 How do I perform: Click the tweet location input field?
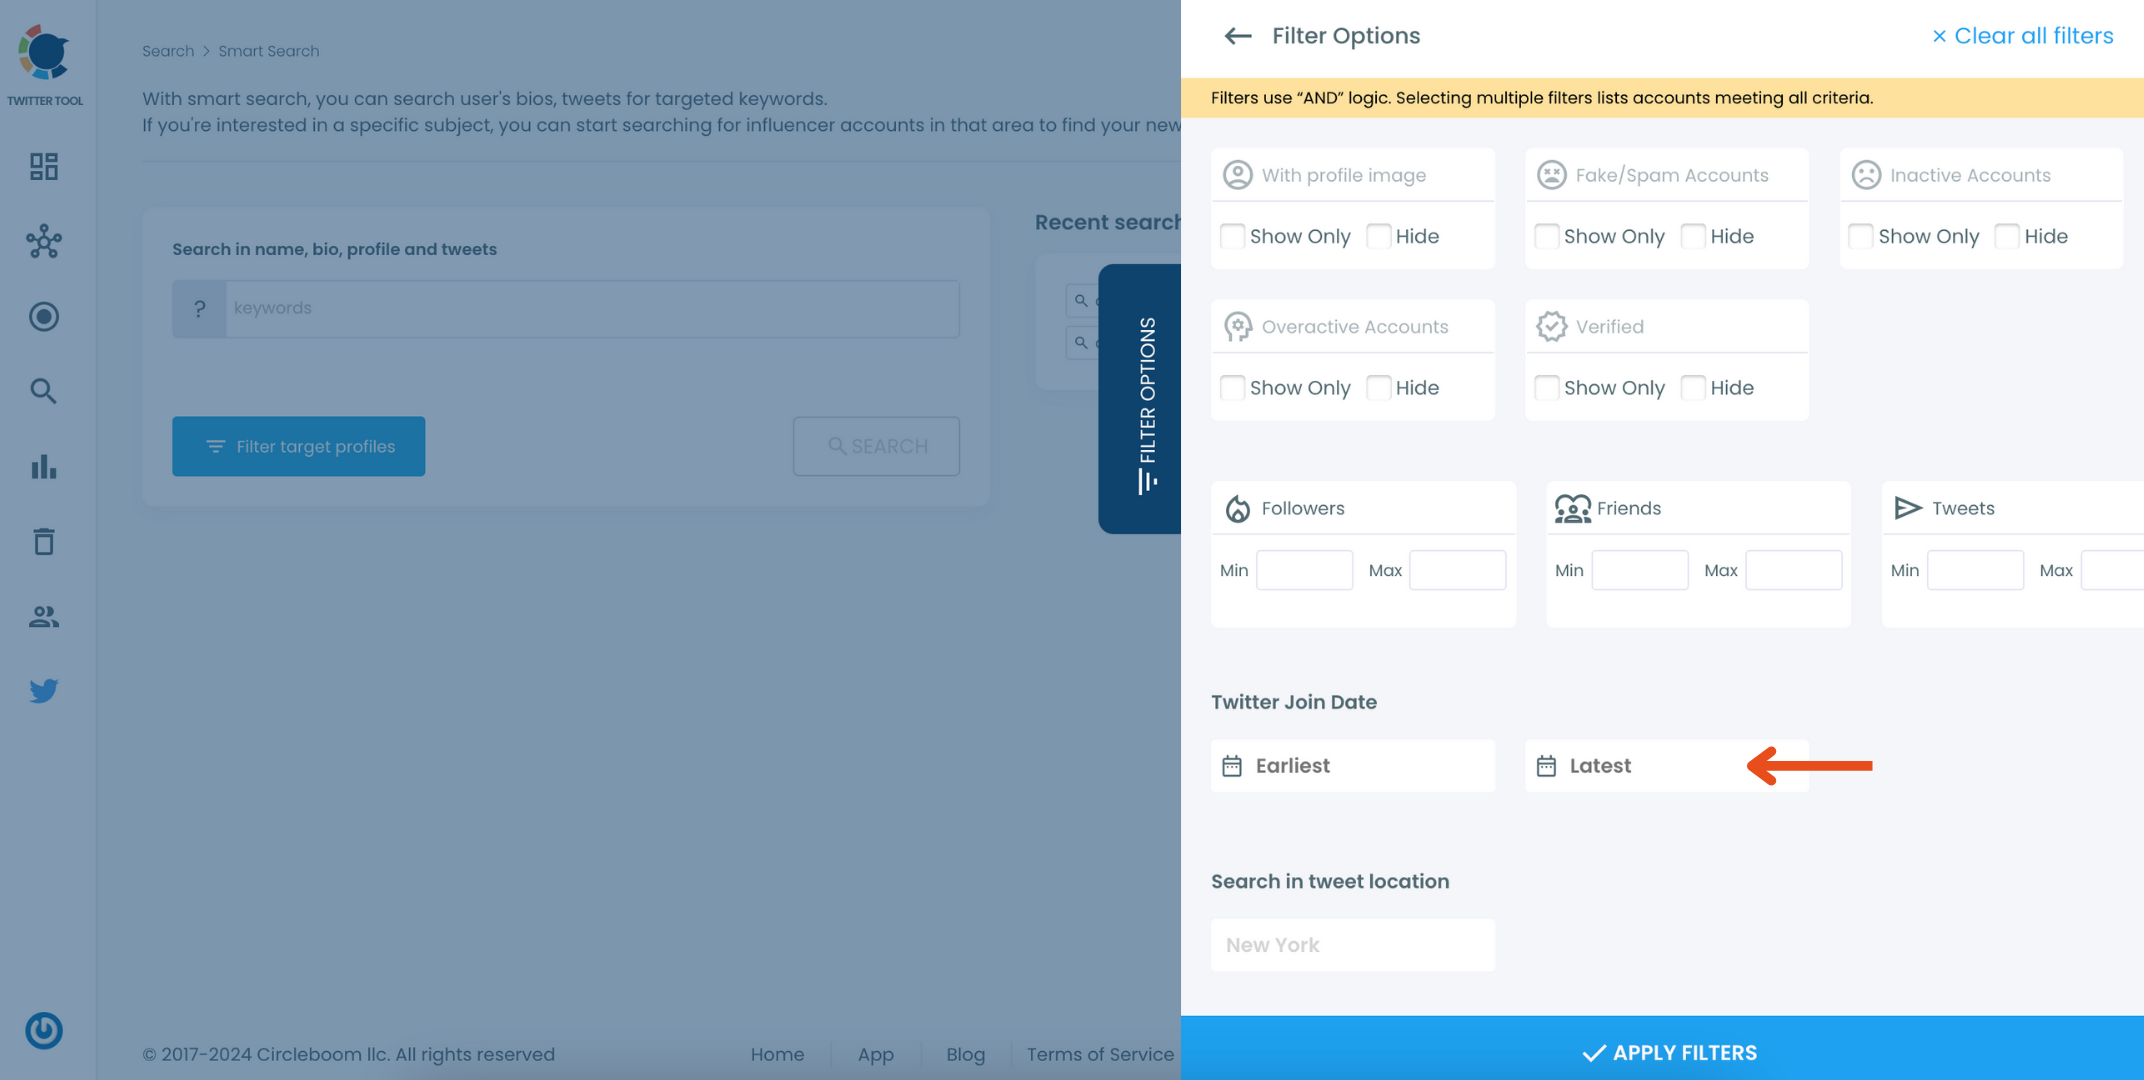pos(1352,944)
